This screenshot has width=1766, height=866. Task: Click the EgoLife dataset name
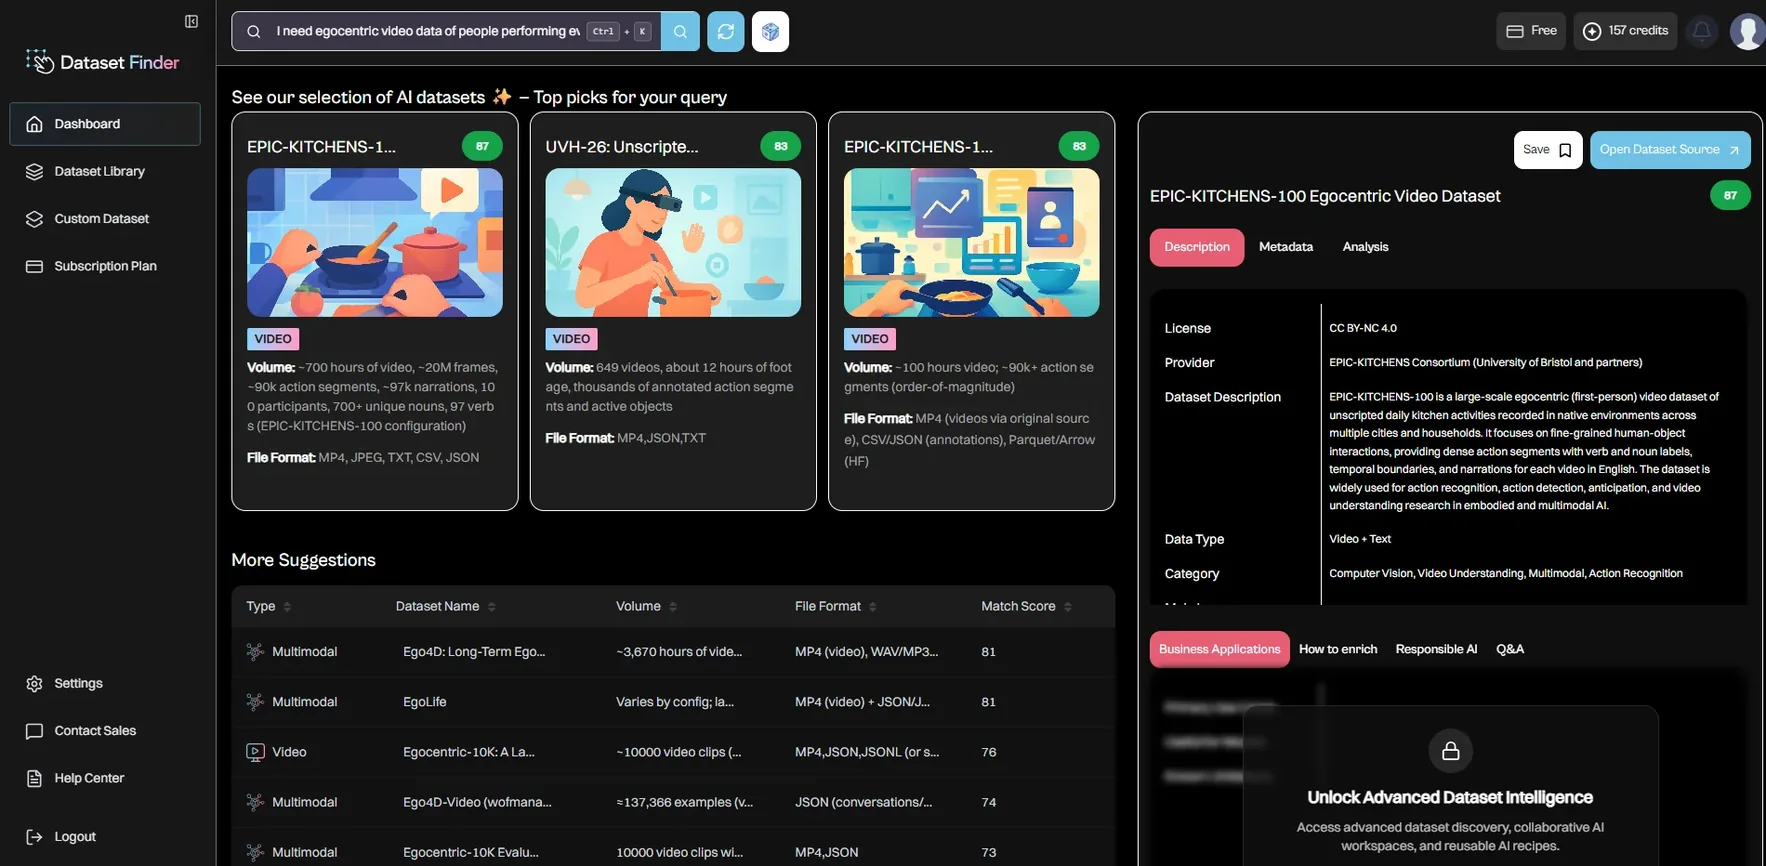pos(425,702)
